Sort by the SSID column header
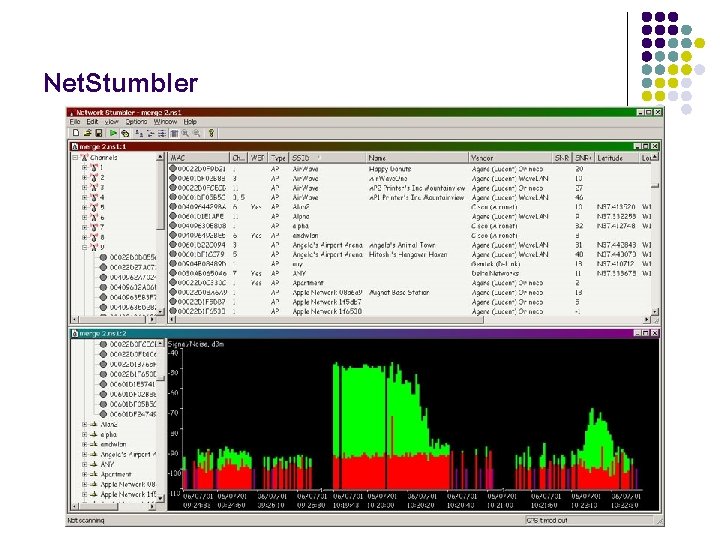 click(x=327, y=158)
